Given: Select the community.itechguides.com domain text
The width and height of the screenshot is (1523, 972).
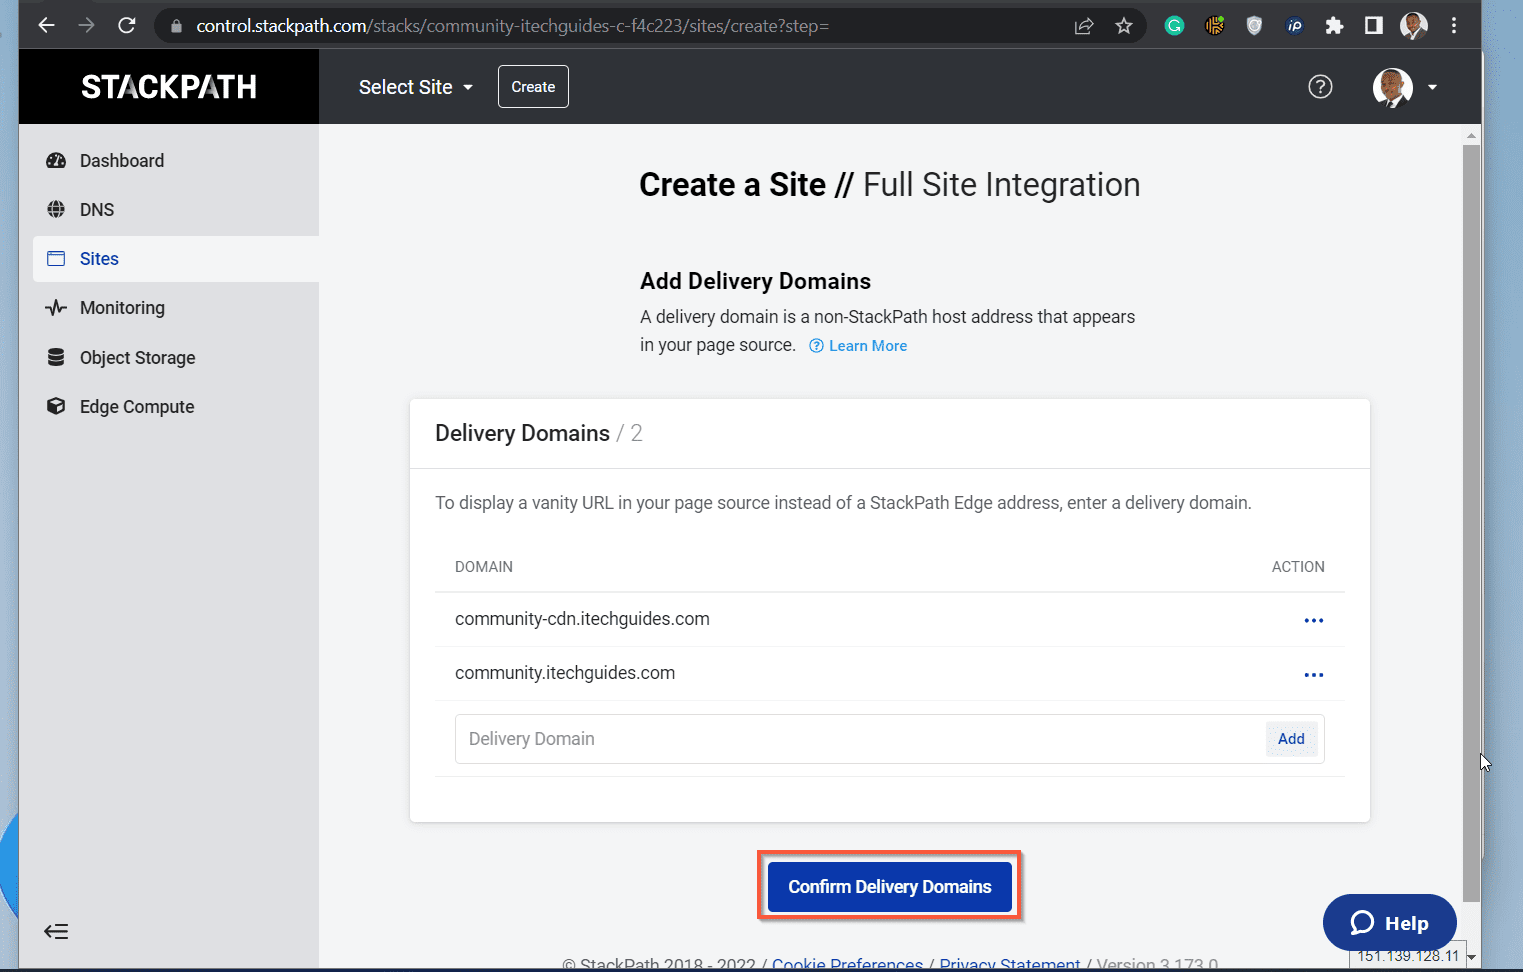Looking at the screenshot, I should point(565,673).
